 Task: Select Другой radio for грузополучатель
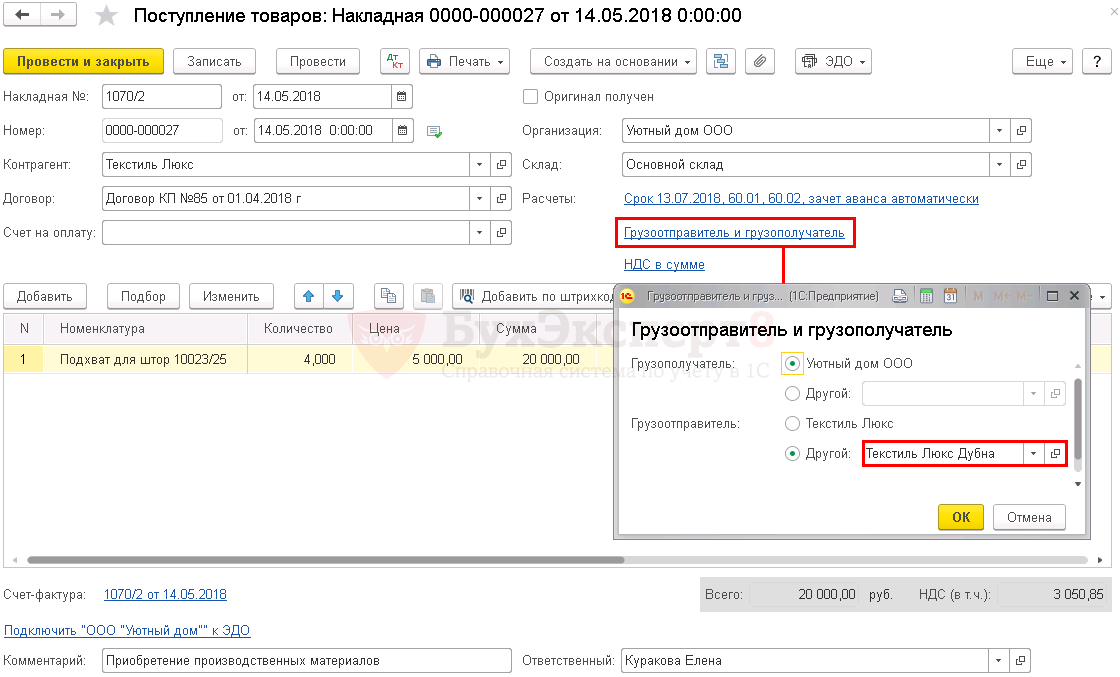(793, 394)
